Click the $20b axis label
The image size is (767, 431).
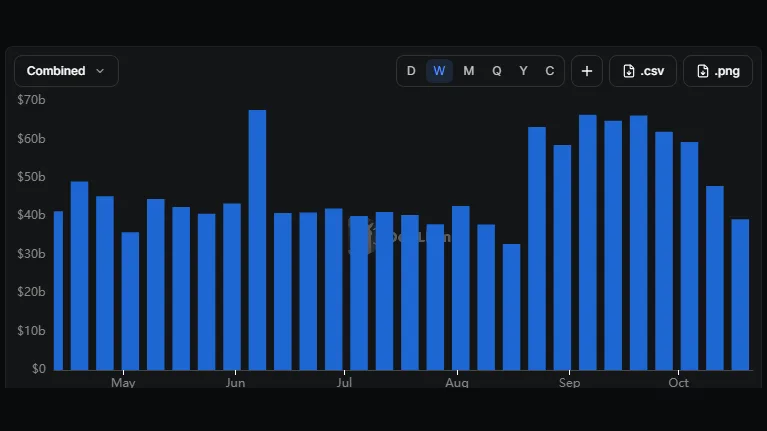(x=31, y=292)
